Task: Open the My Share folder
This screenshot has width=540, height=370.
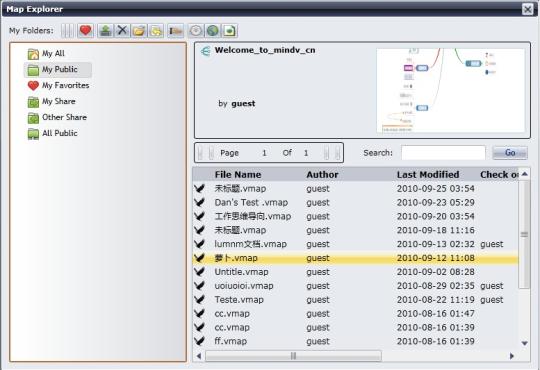Action: coord(51,101)
